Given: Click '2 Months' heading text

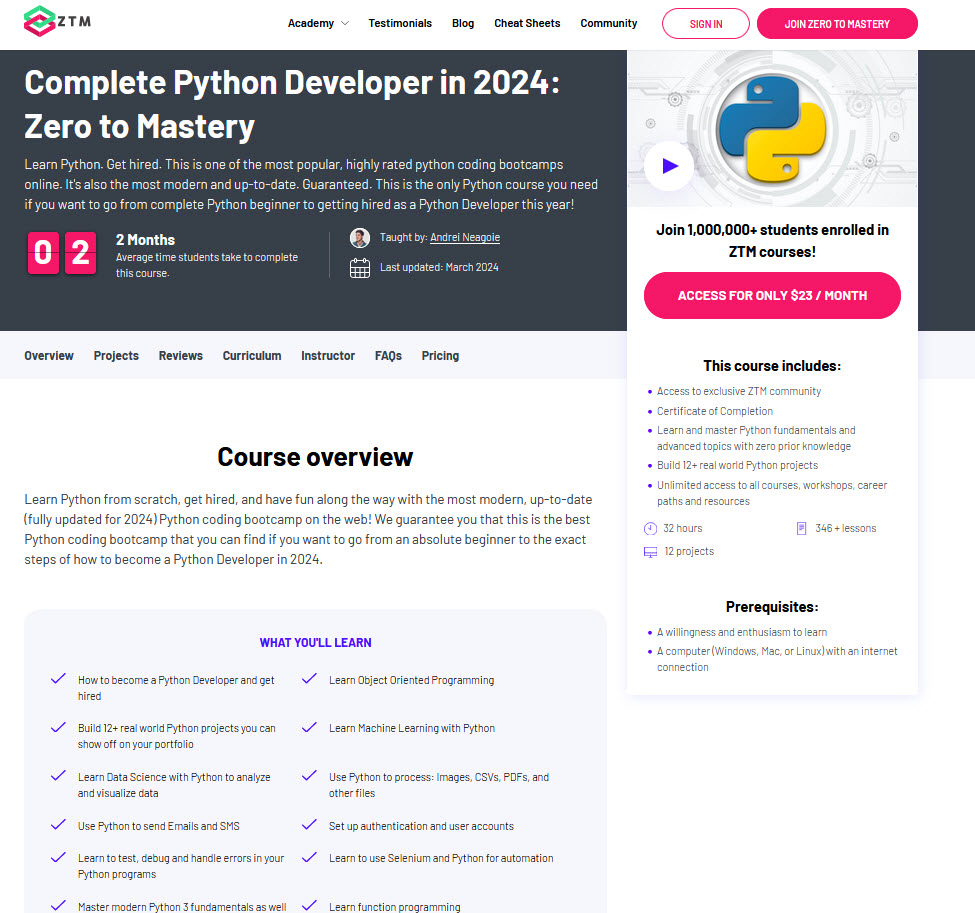Looking at the screenshot, I should point(145,240).
